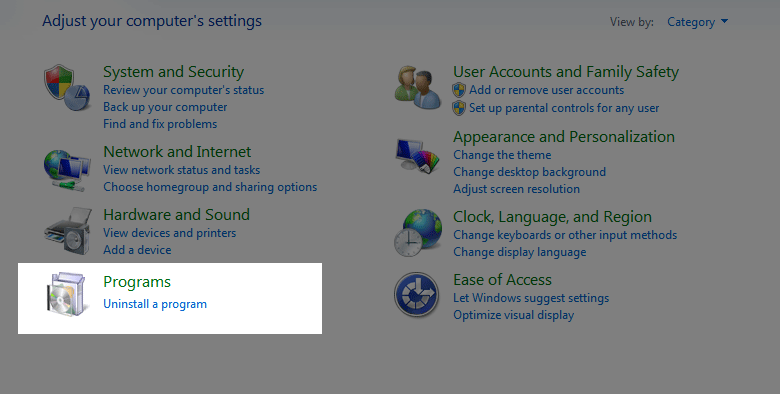This screenshot has width=780, height=394.
Task: Click Change keyboards or other input methods
Action: (x=565, y=235)
